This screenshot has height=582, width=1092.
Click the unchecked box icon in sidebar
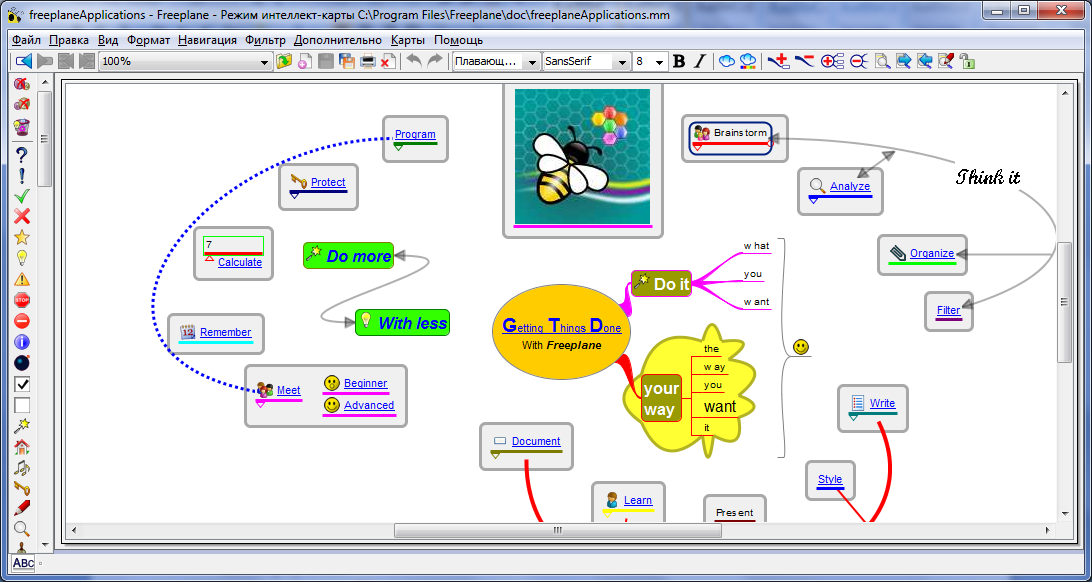tap(22, 404)
